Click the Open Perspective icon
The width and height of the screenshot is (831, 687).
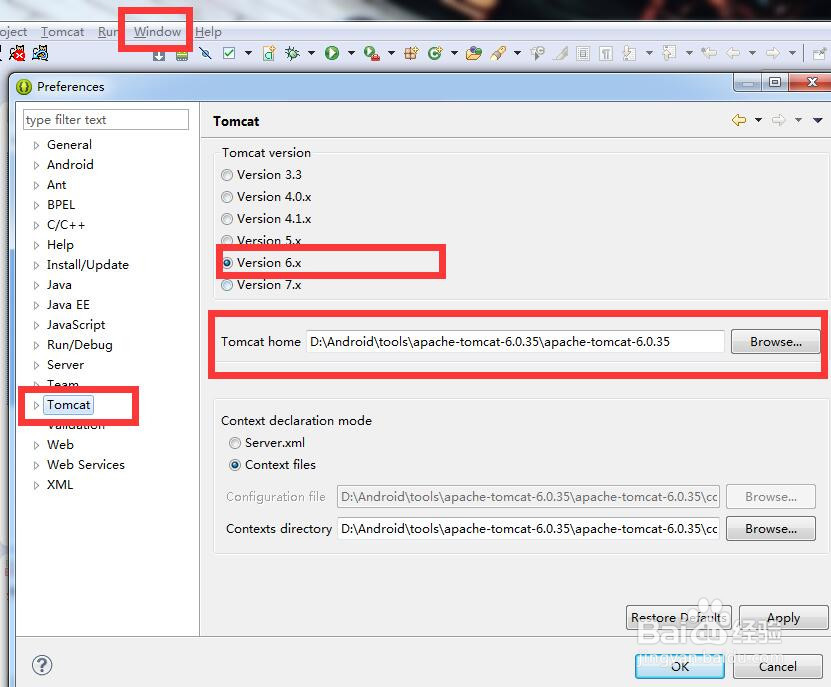819,53
